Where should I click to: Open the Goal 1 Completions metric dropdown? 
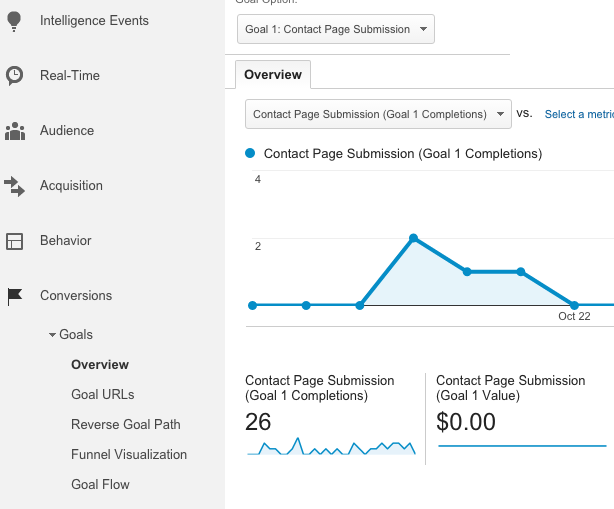[378, 114]
